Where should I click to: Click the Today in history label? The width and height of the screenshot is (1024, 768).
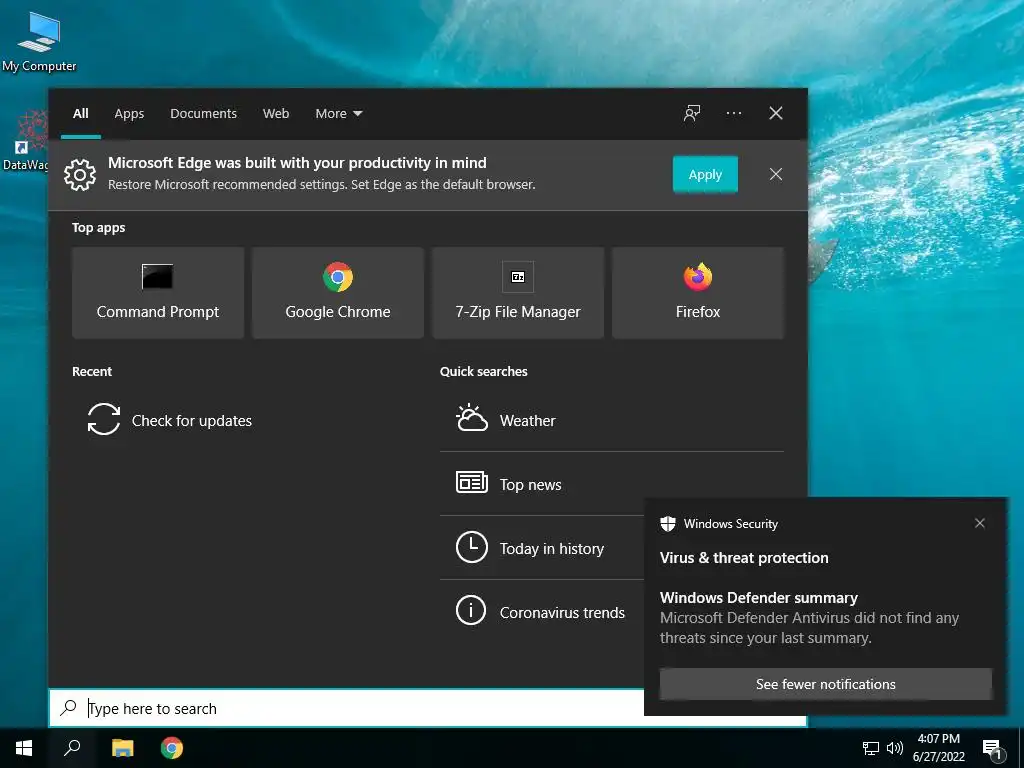tap(551, 549)
